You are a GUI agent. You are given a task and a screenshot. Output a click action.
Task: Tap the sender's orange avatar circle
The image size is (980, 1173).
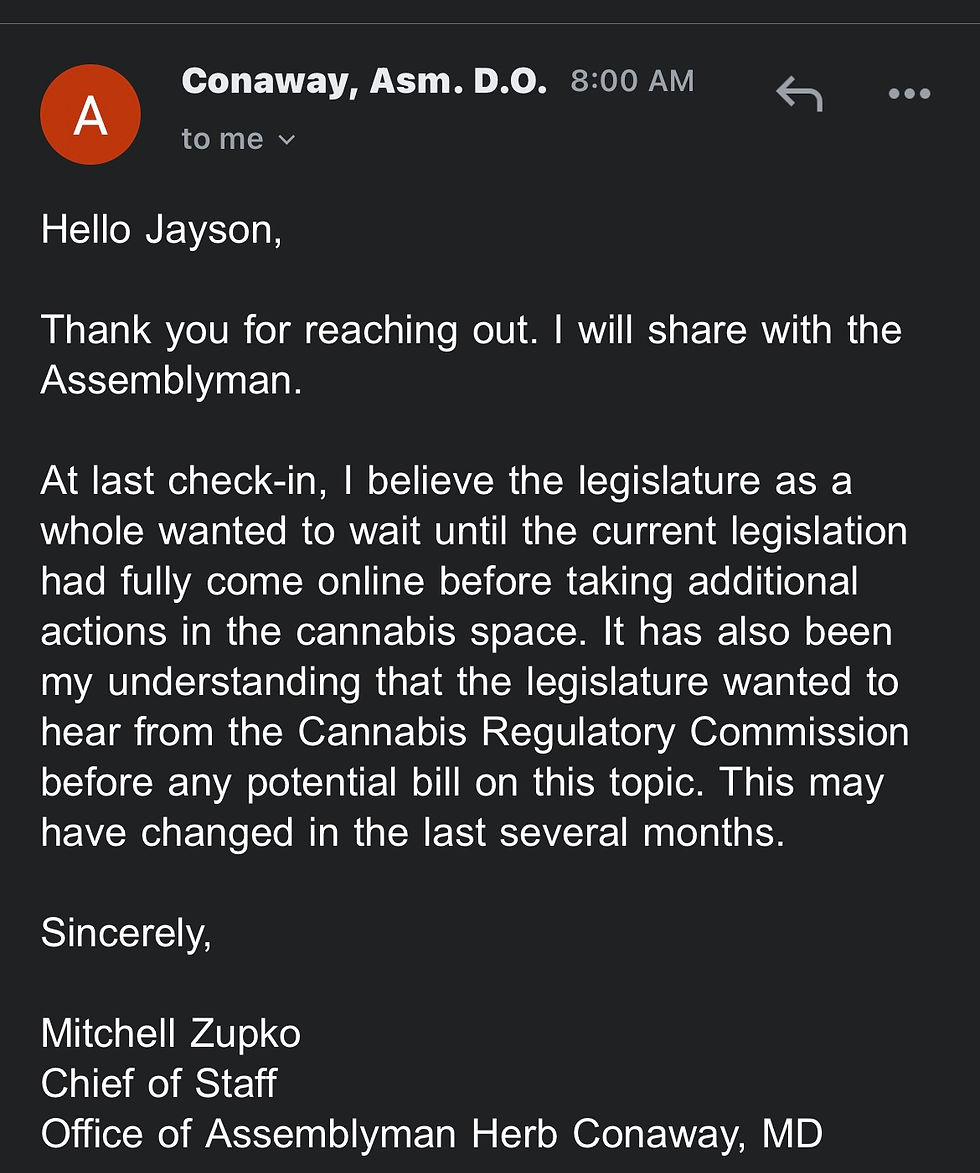coord(90,115)
